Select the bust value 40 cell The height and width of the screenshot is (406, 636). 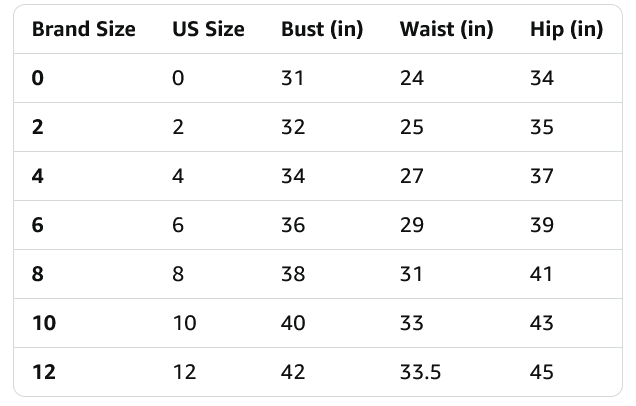click(294, 323)
